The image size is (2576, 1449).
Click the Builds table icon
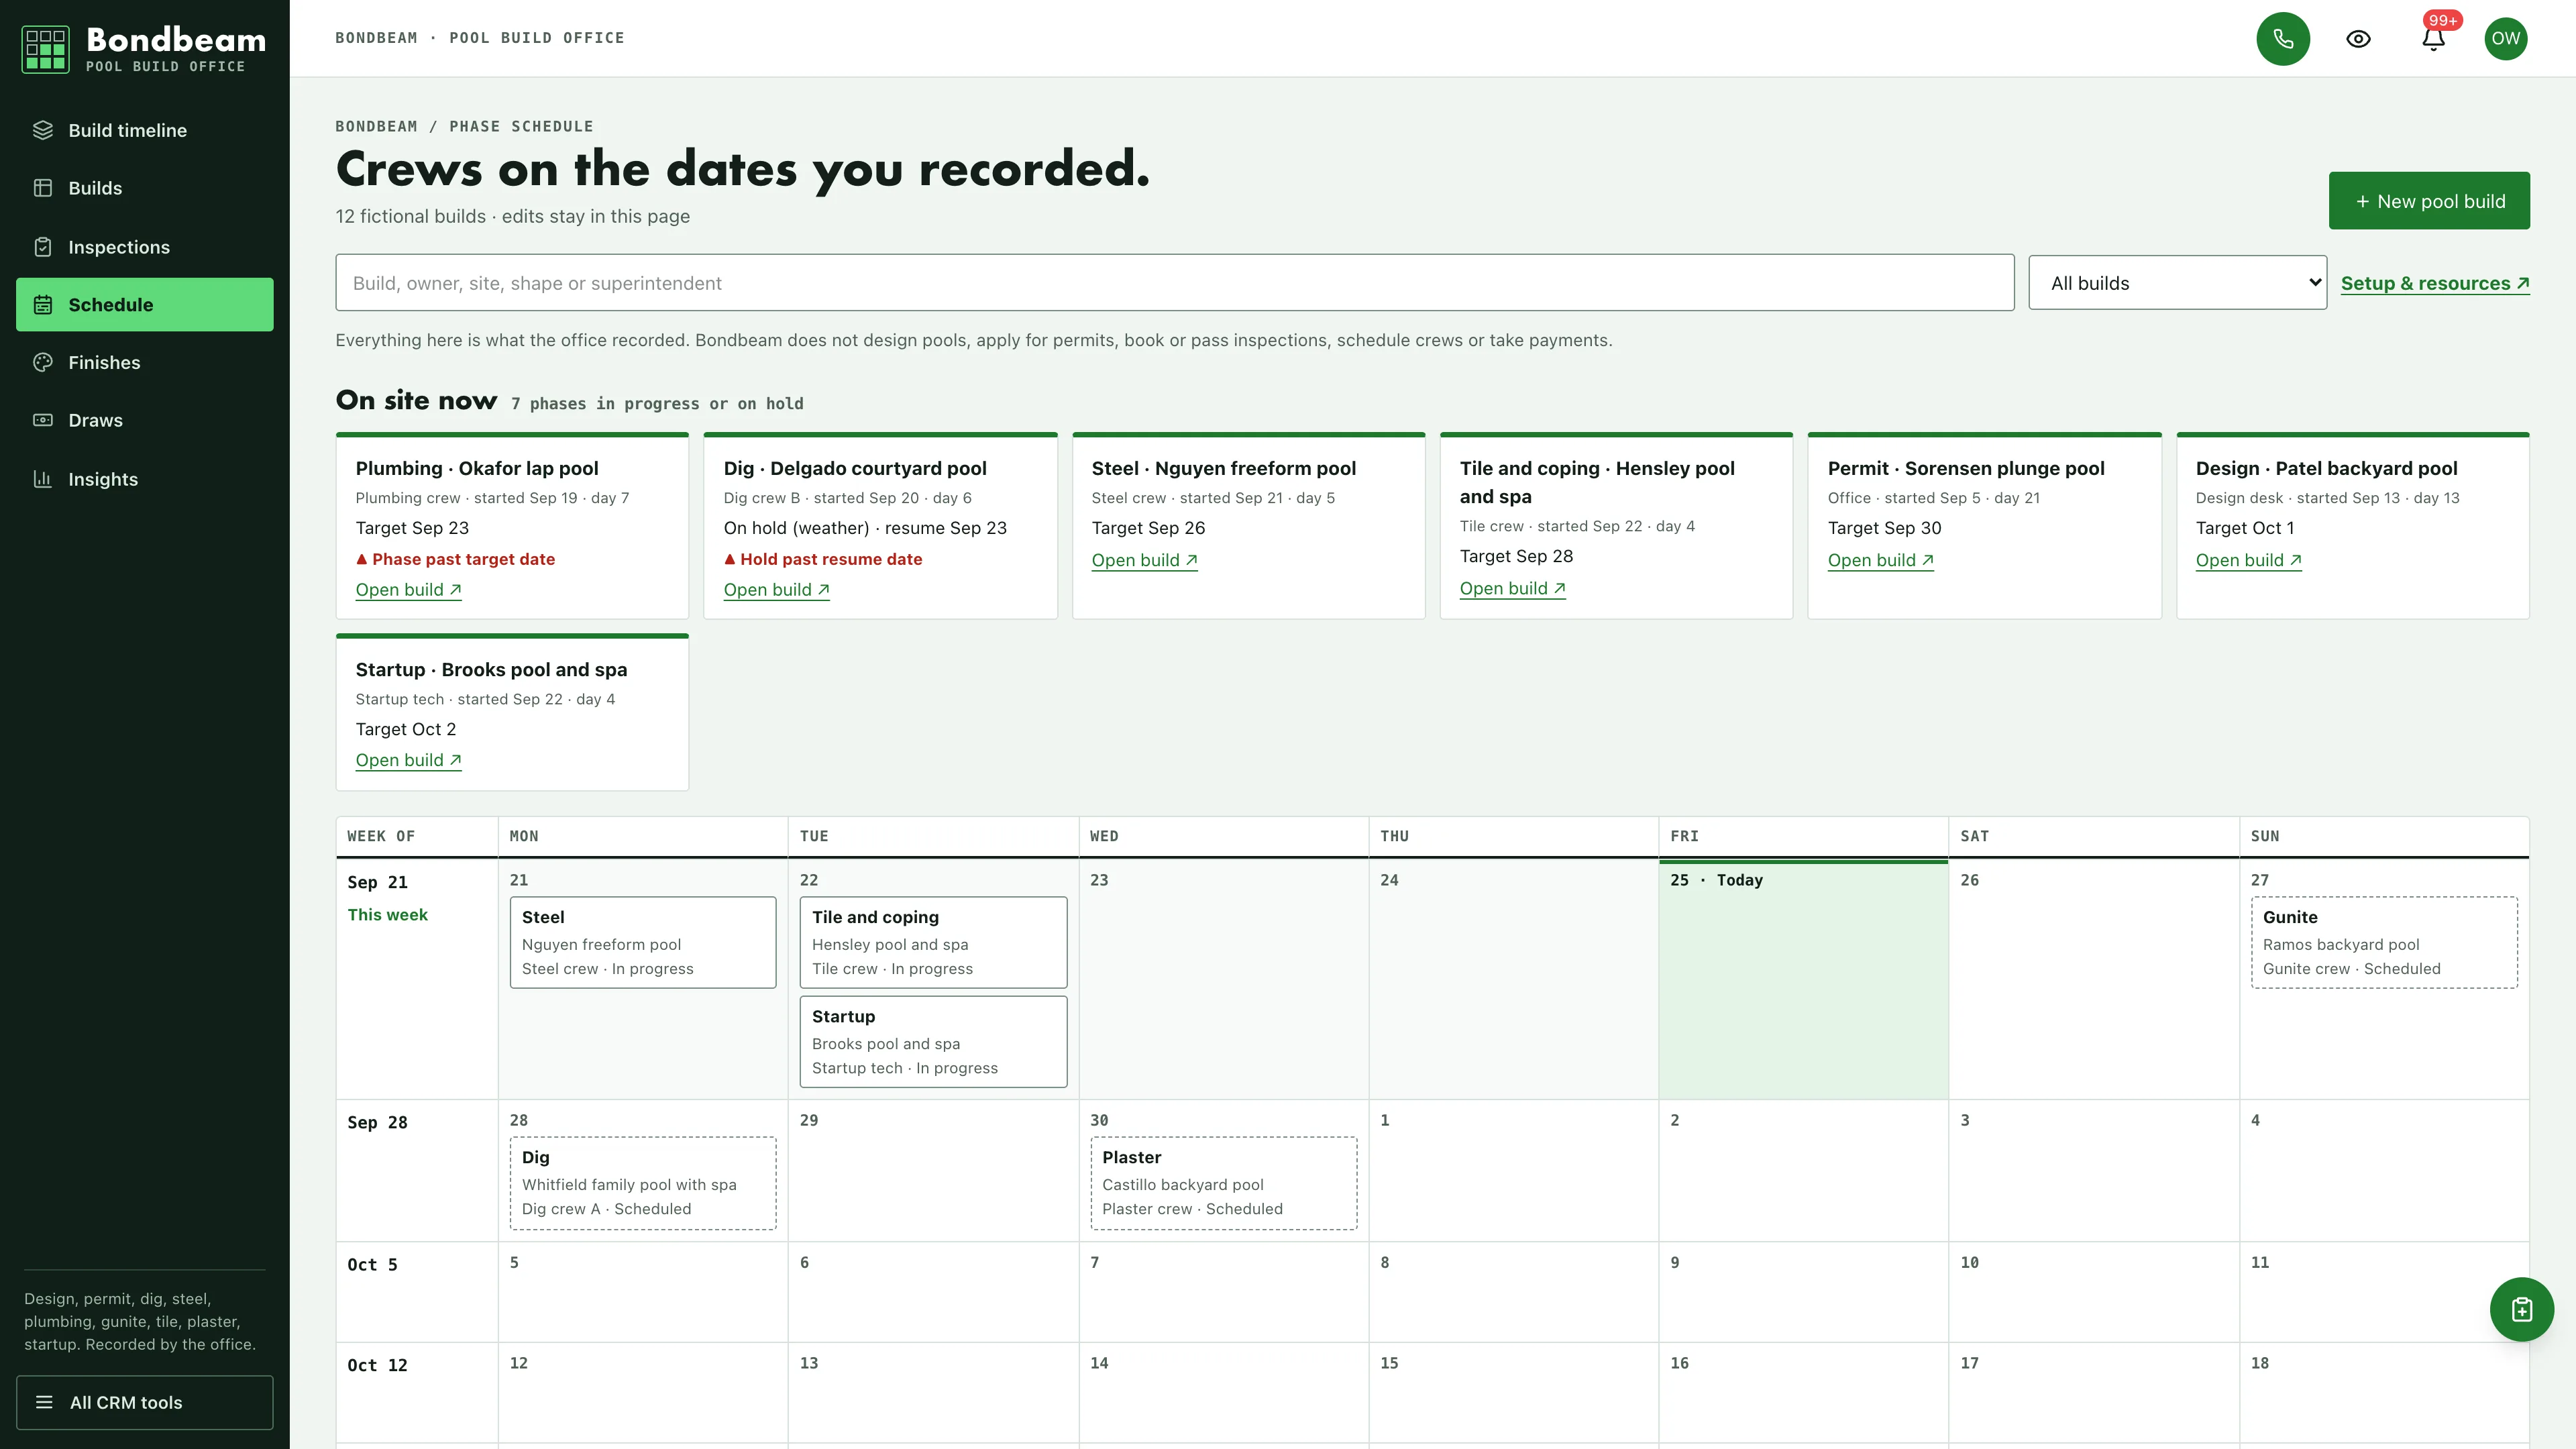pyautogui.click(x=43, y=188)
